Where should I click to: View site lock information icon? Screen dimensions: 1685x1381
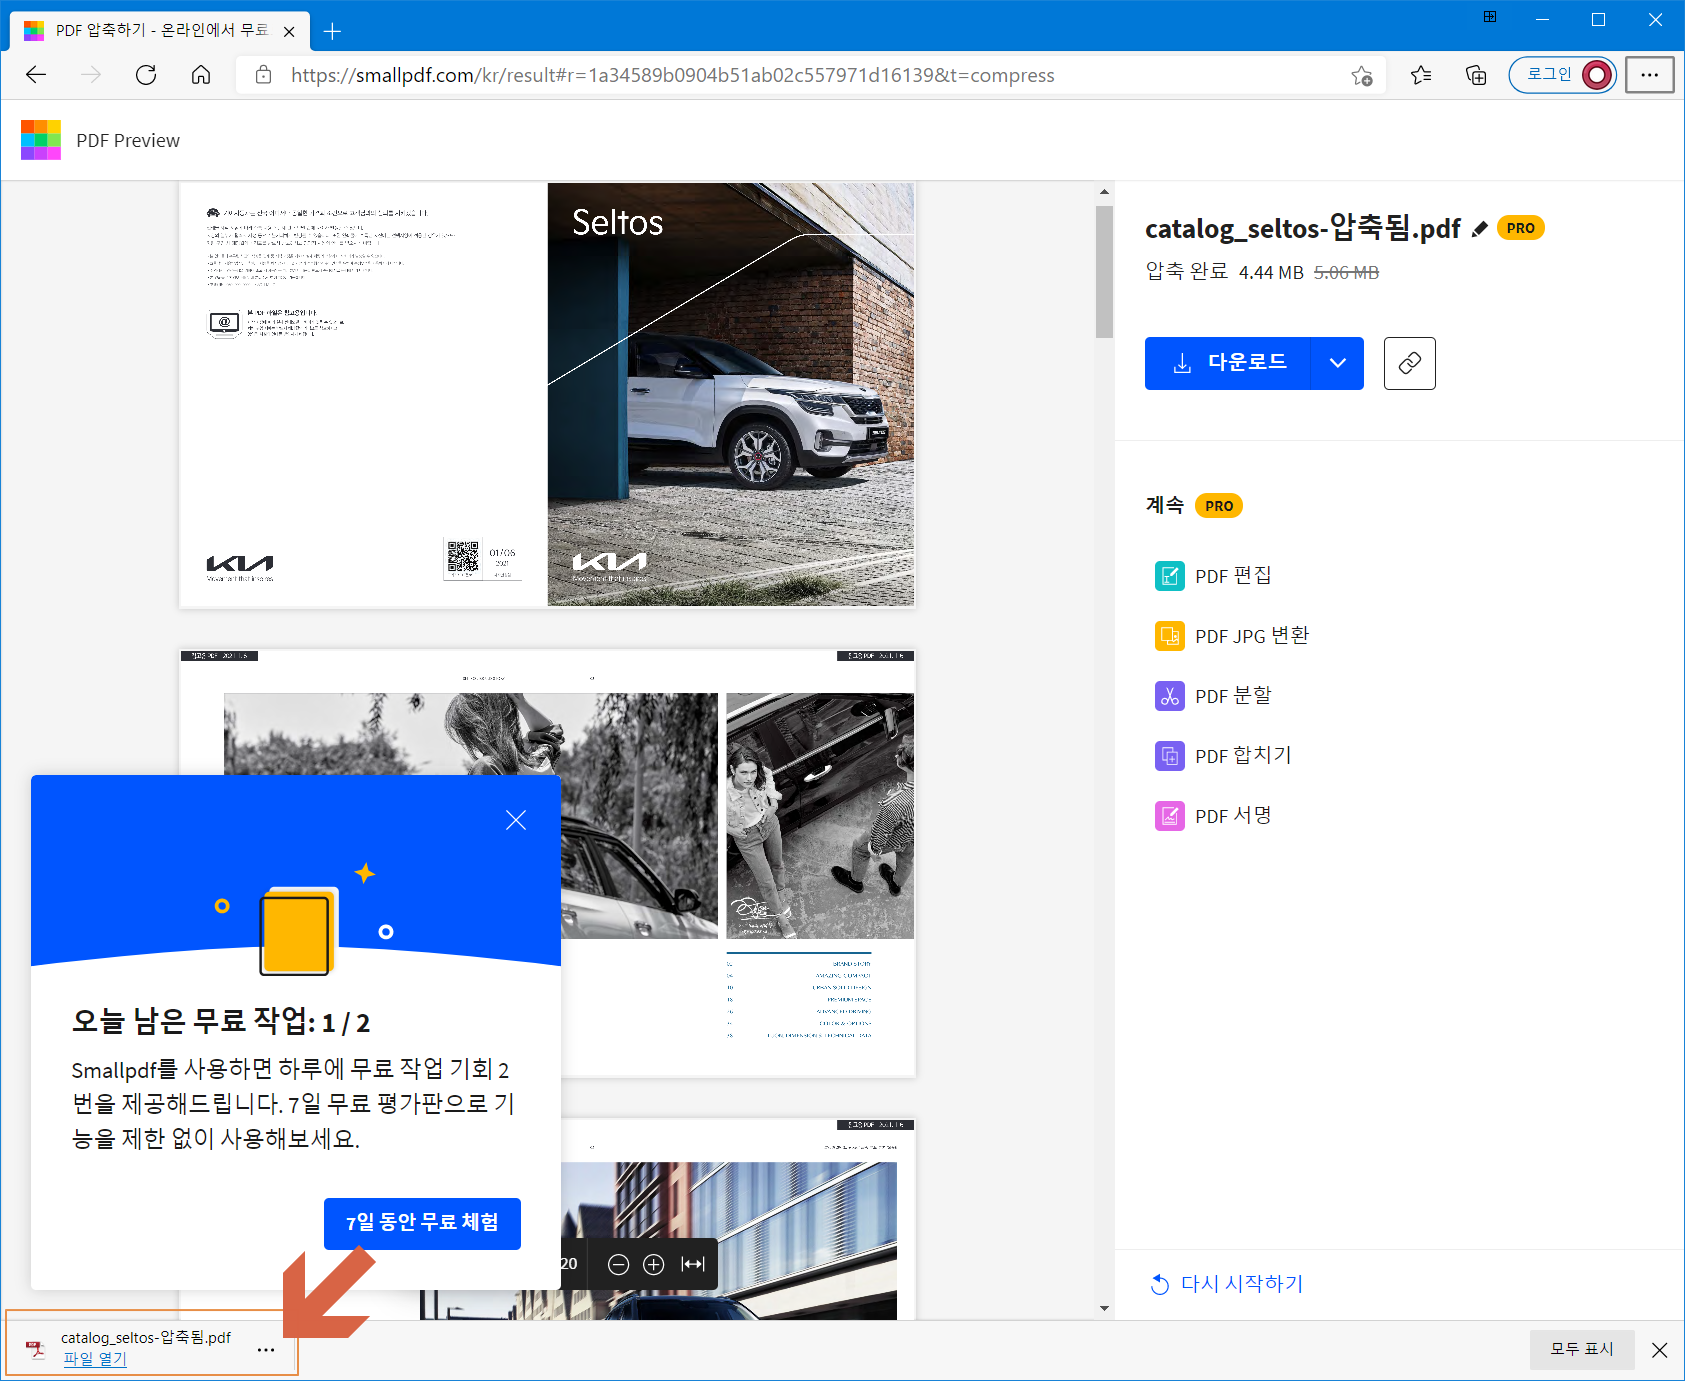pyautogui.click(x=264, y=75)
